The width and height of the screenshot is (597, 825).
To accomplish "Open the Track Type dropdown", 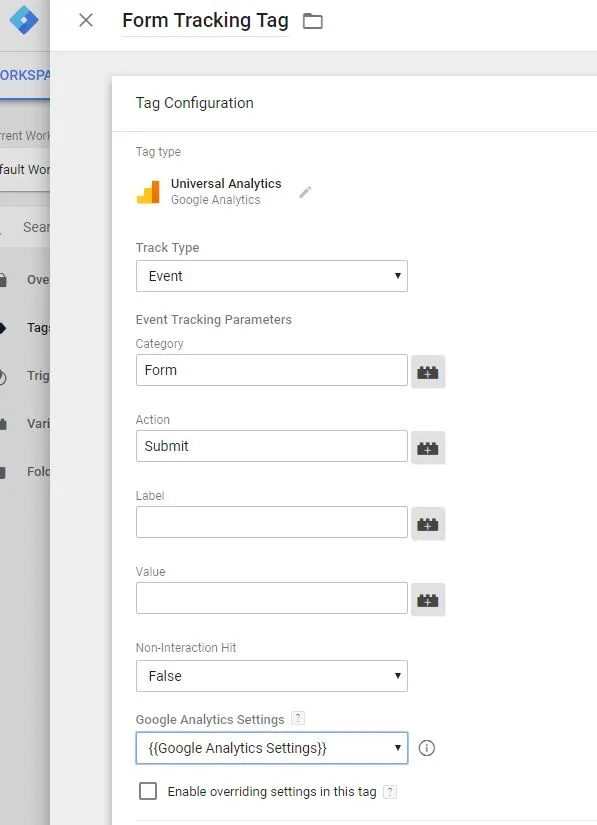I will click(x=271, y=276).
